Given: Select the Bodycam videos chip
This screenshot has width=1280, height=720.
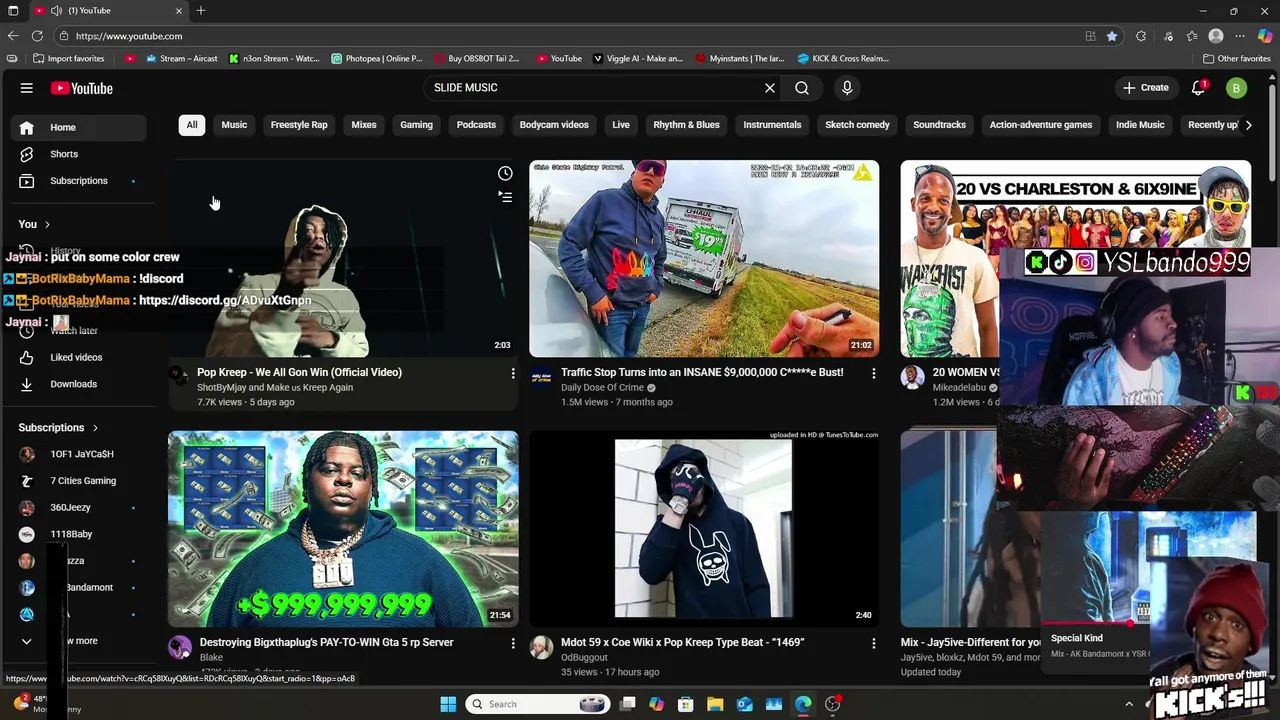Looking at the screenshot, I should tap(554, 125).
